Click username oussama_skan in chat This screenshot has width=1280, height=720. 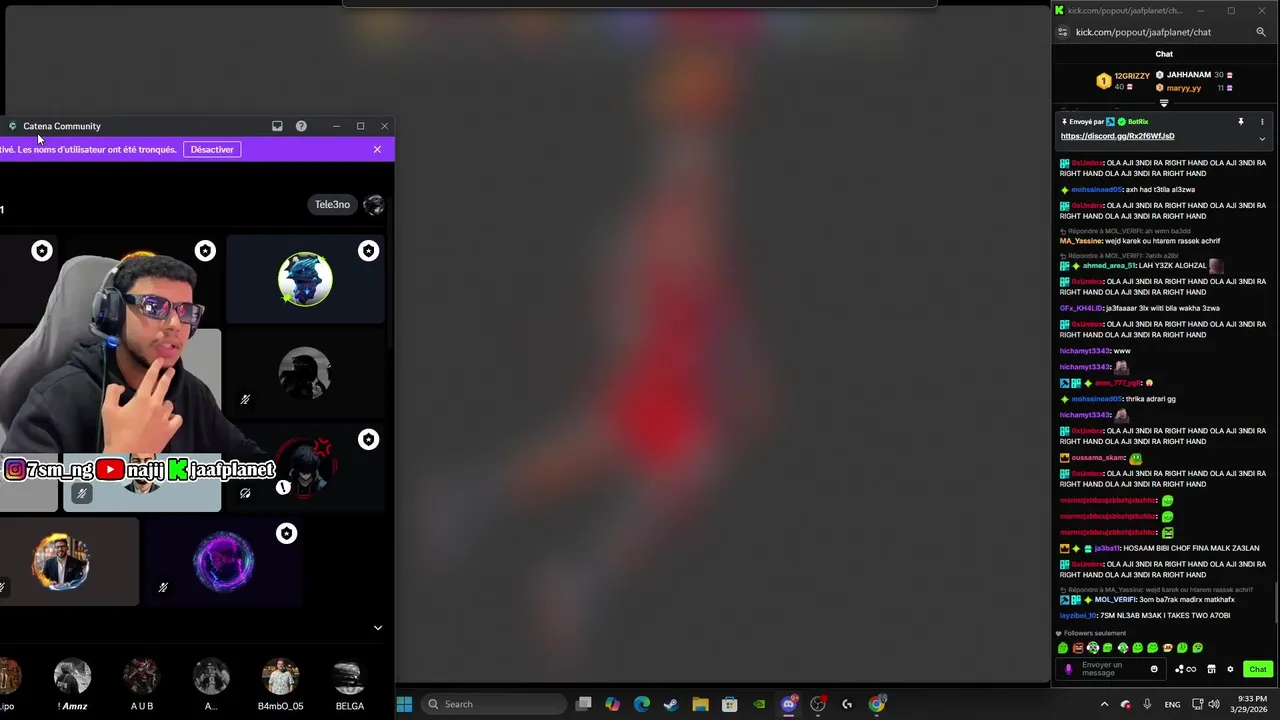(x=1098, y=458)
